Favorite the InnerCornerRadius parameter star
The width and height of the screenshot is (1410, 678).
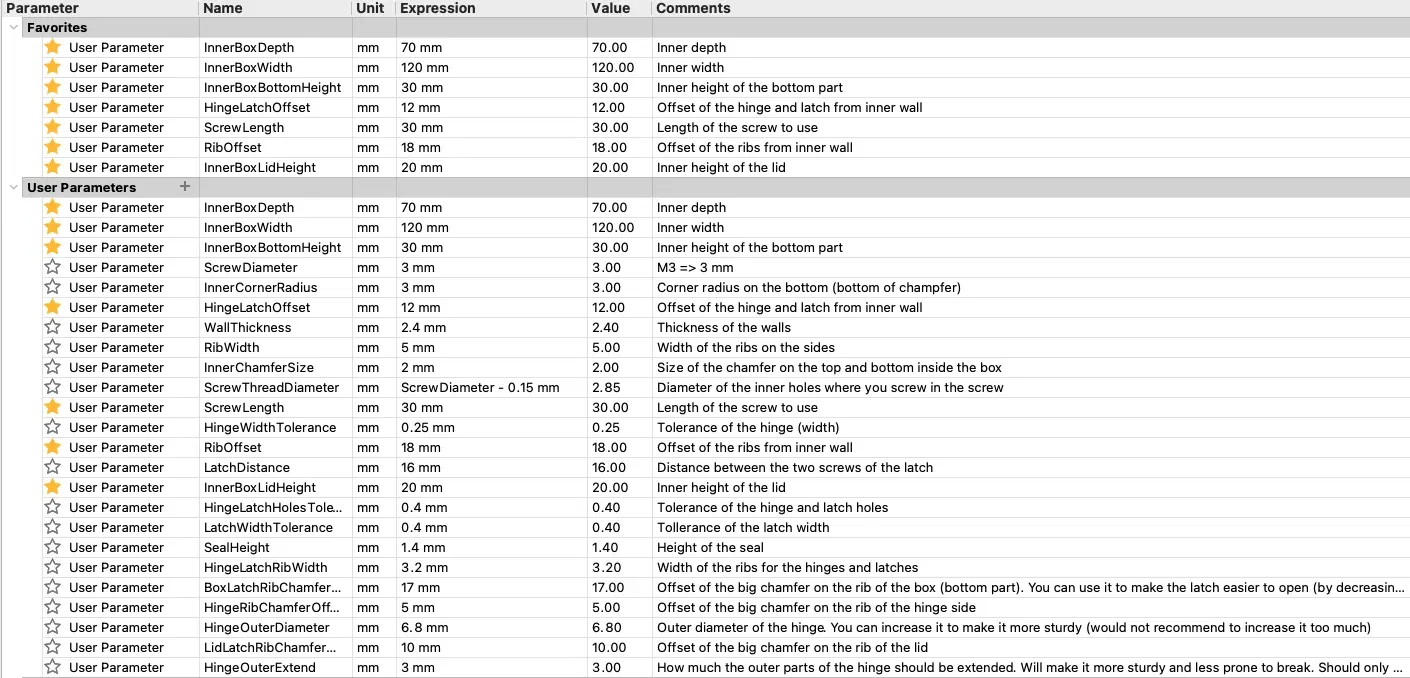(x=53, y=287)
